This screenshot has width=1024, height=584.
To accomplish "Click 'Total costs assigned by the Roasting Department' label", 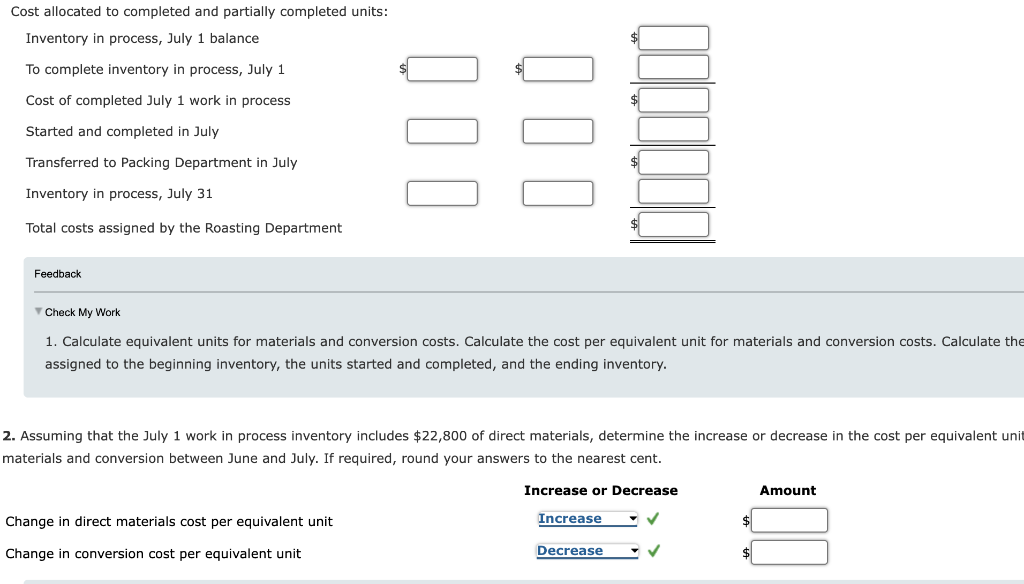I will pos(184,228).
